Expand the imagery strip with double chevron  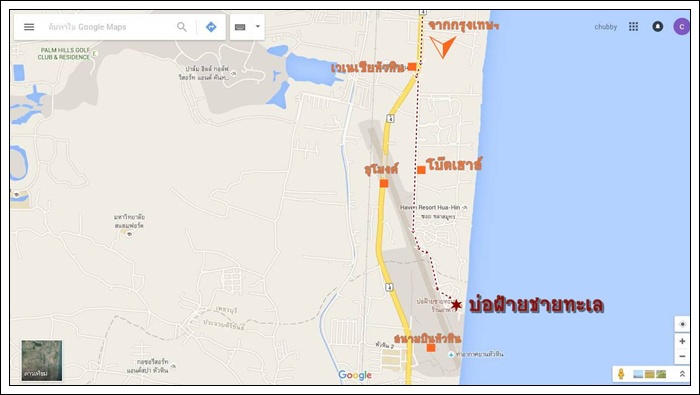click(682, 374)
